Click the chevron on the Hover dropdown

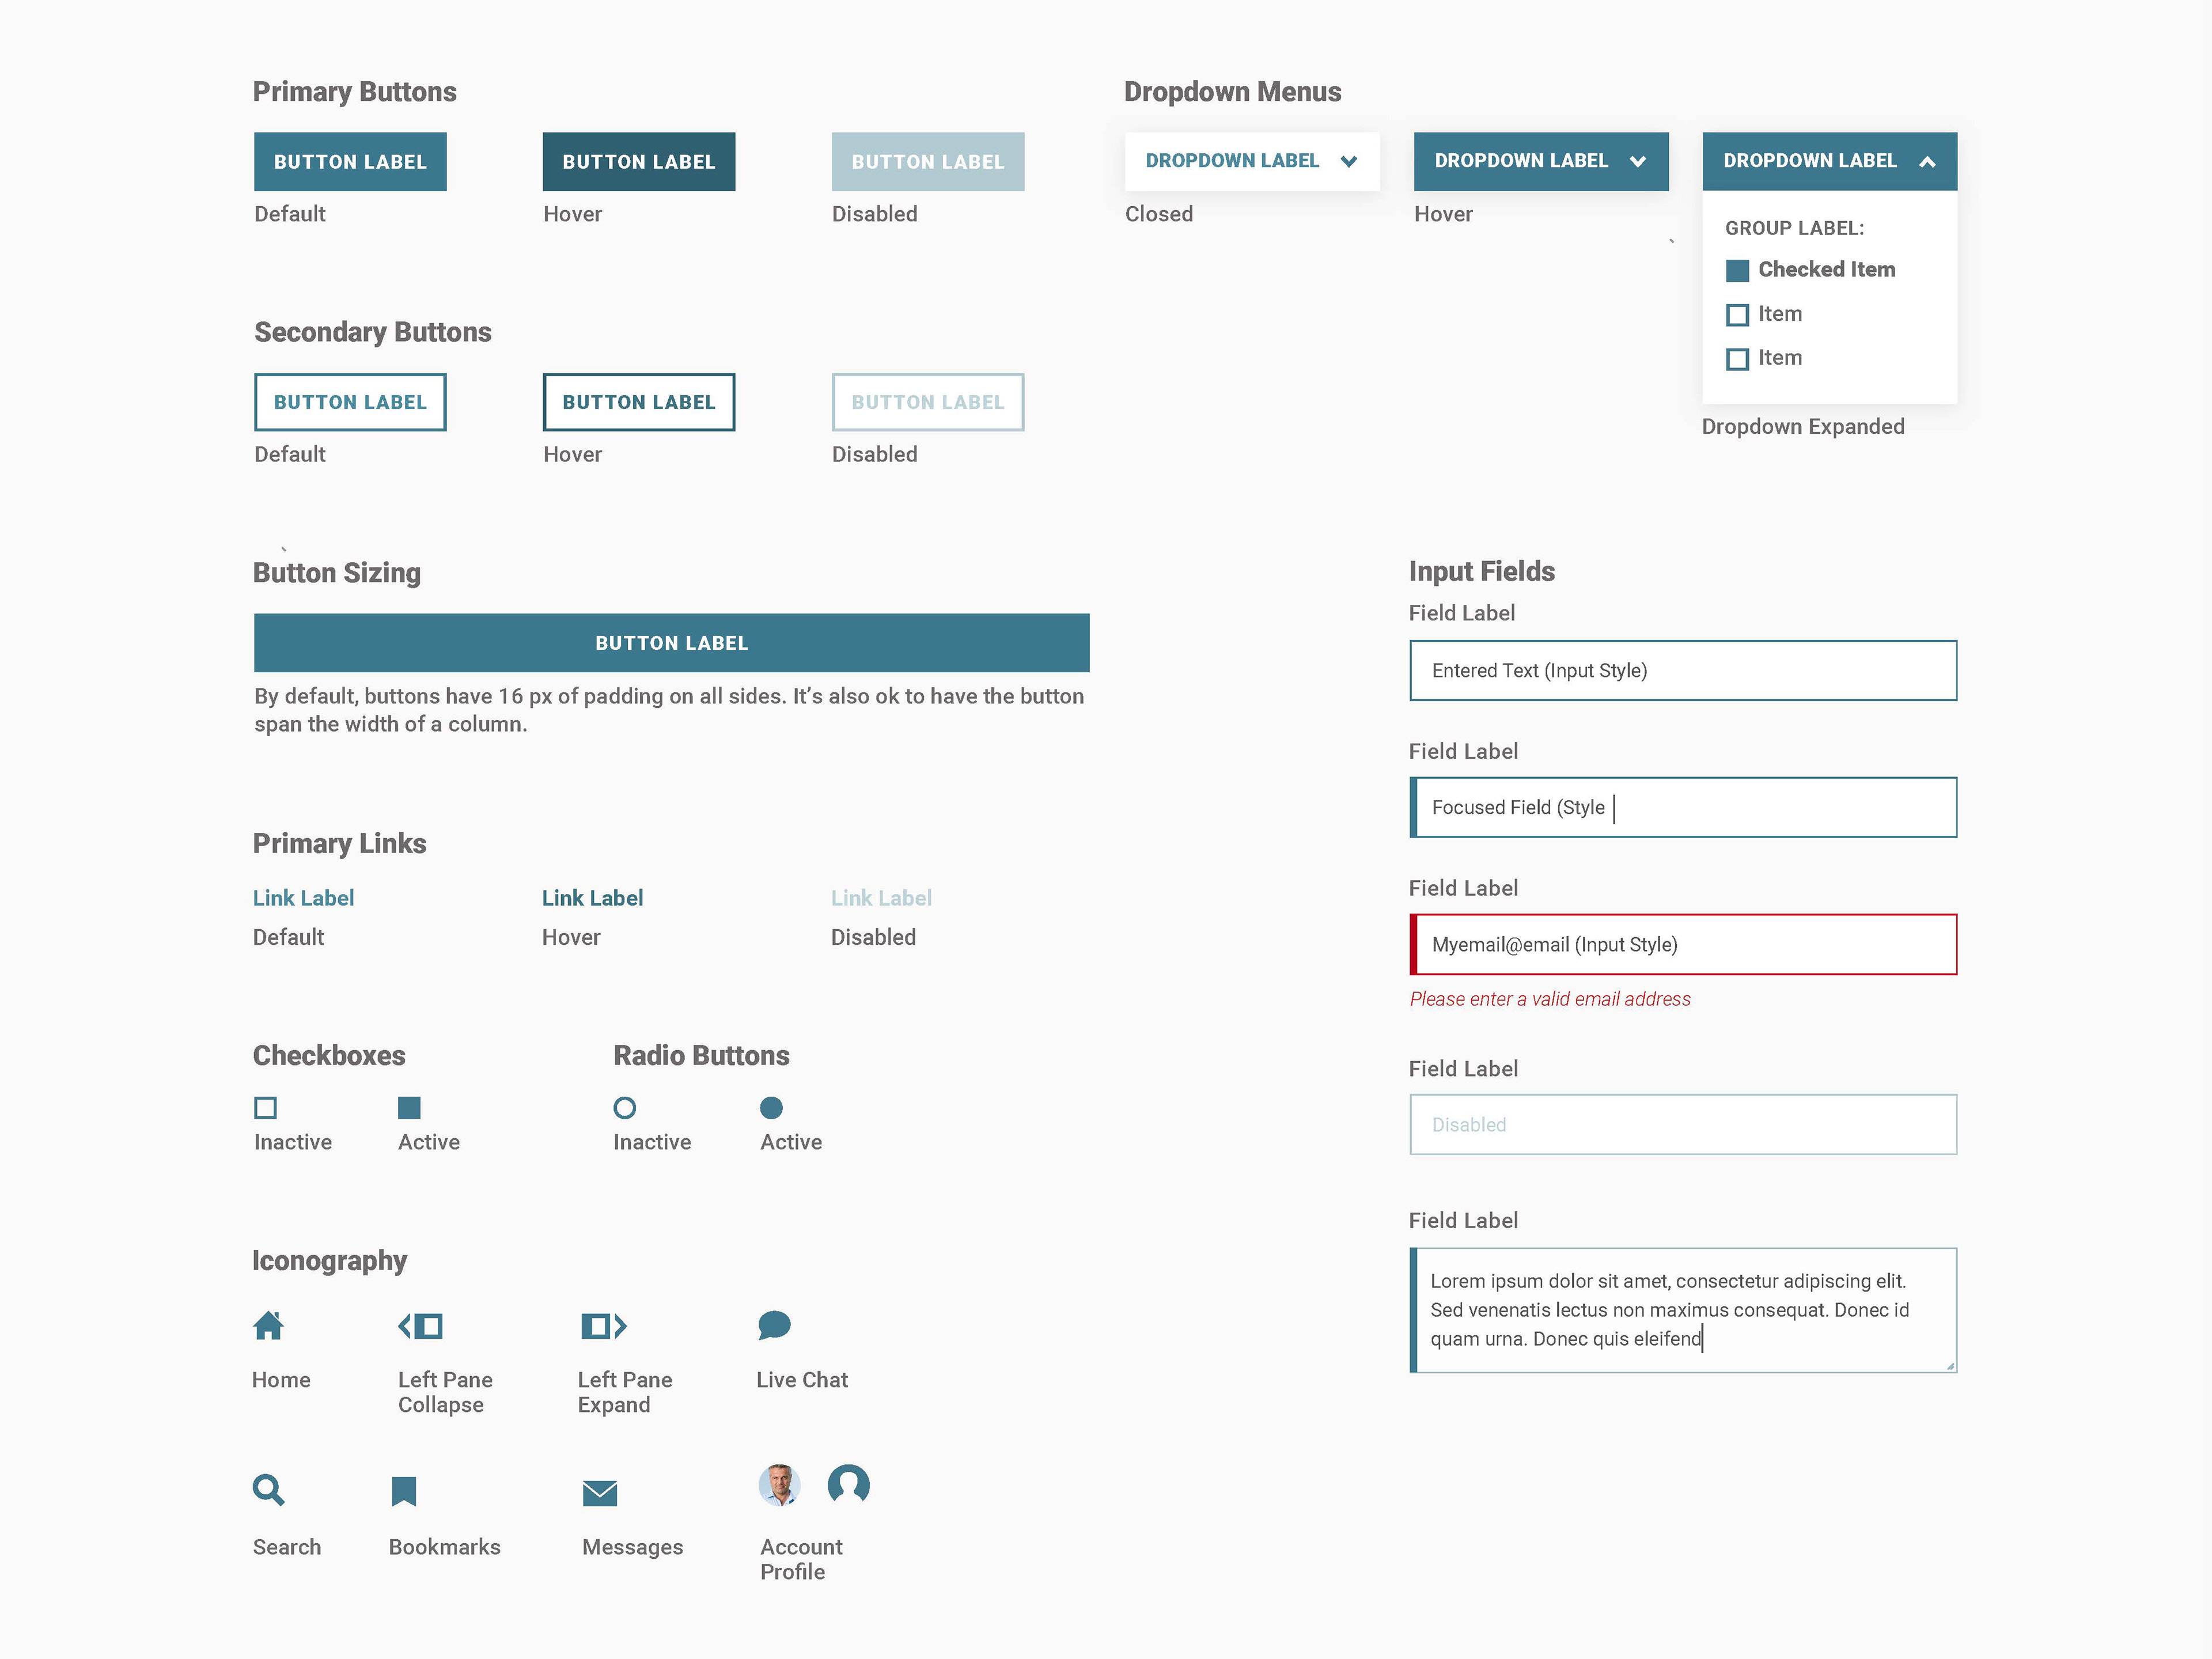[x=1637, y=162]
